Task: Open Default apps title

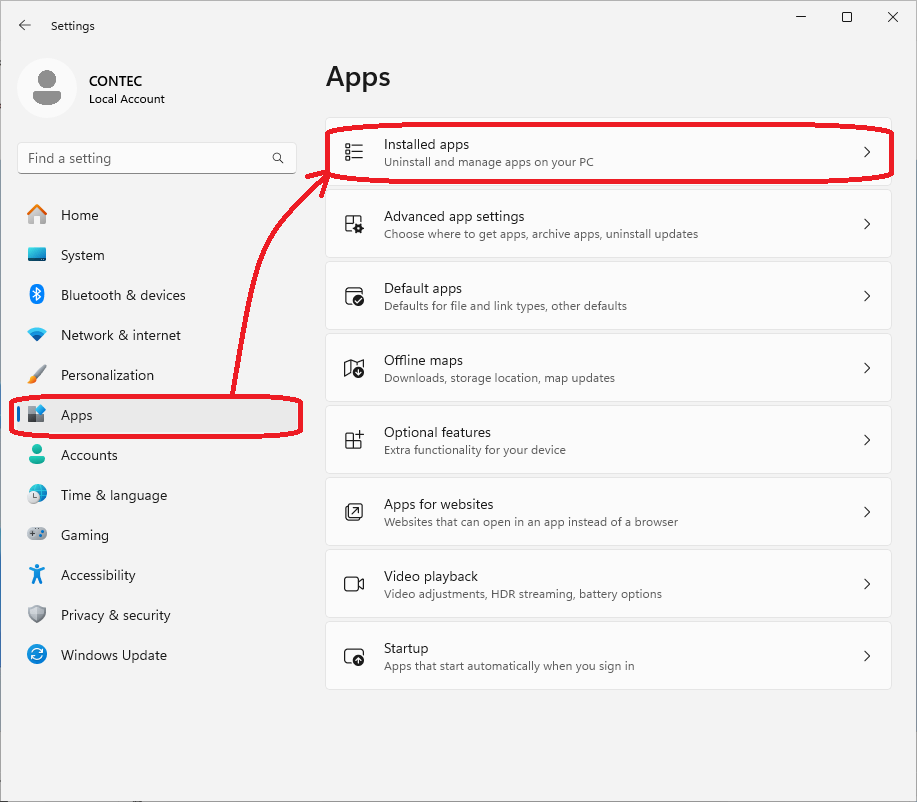Action: tap(422, 288)
